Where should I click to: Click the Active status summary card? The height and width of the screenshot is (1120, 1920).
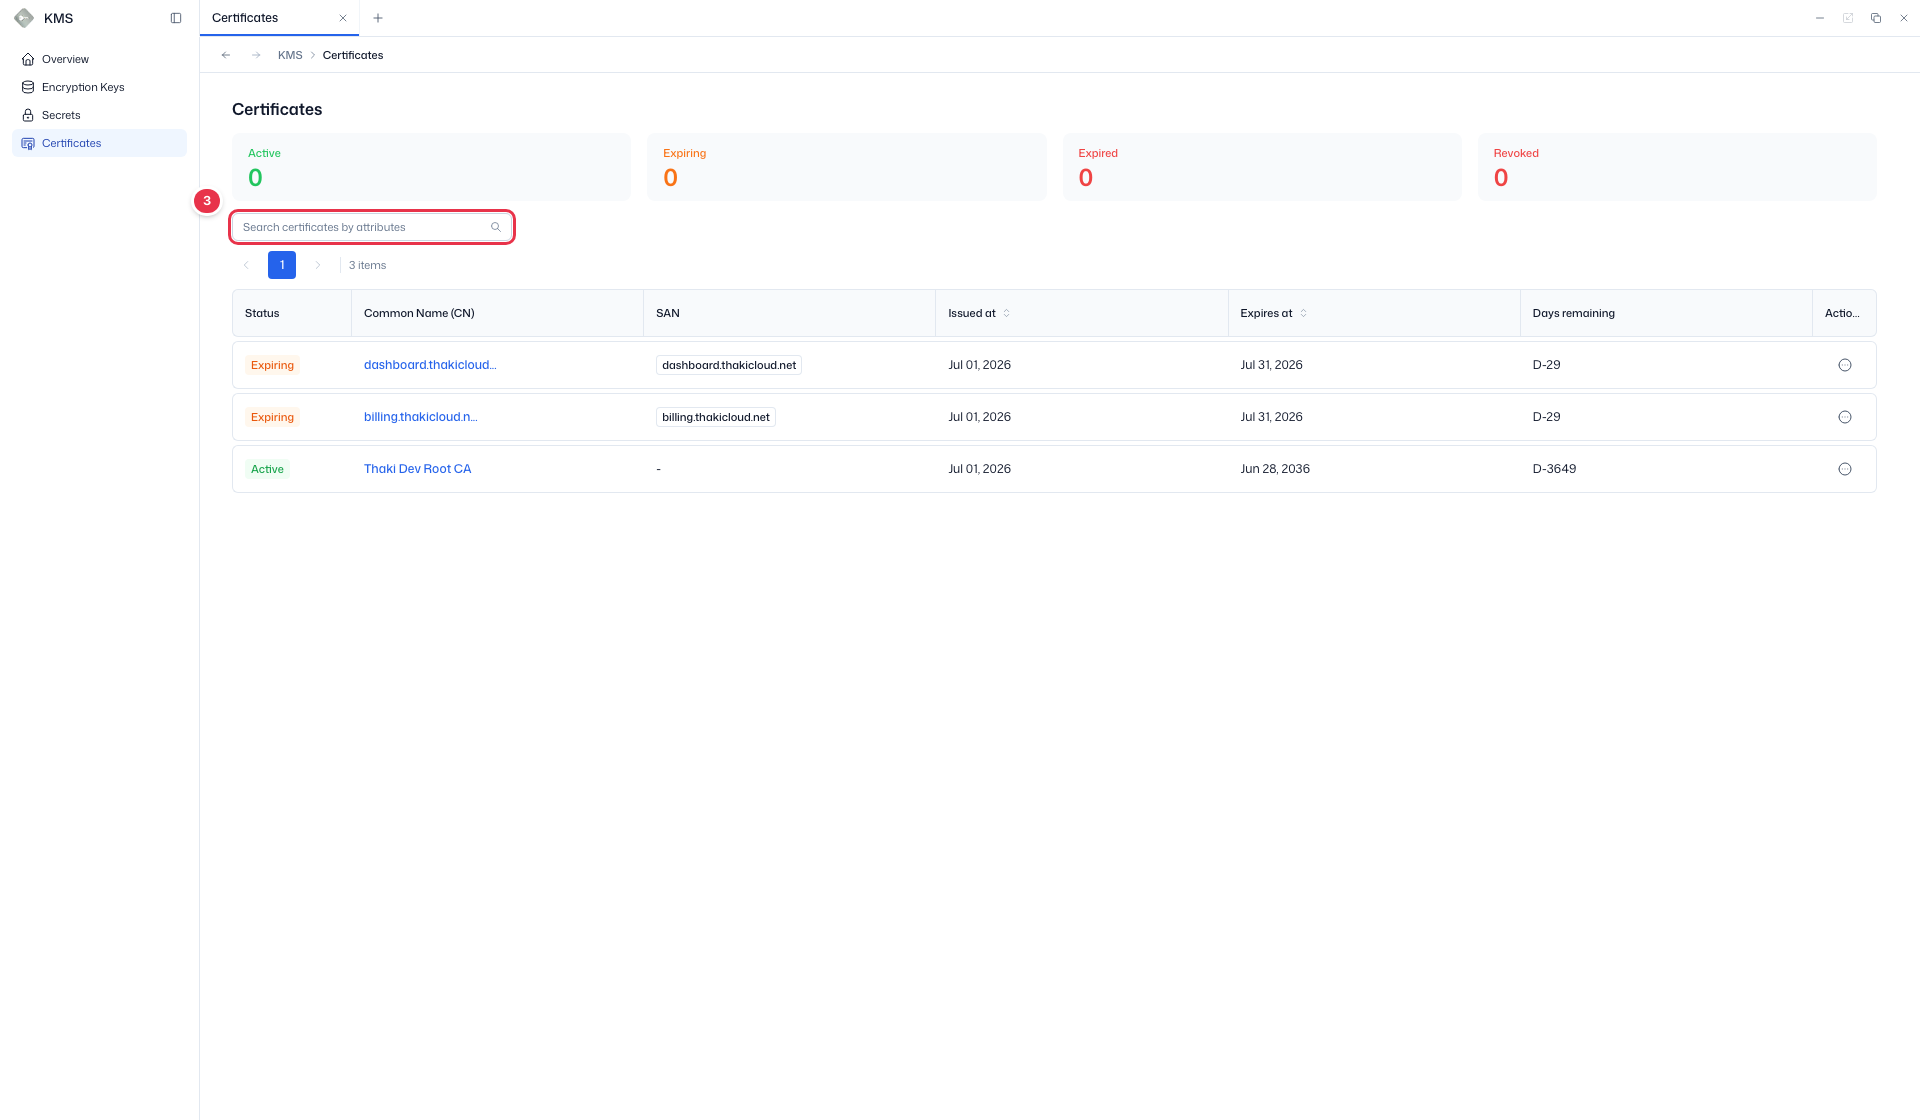point(432,167)
